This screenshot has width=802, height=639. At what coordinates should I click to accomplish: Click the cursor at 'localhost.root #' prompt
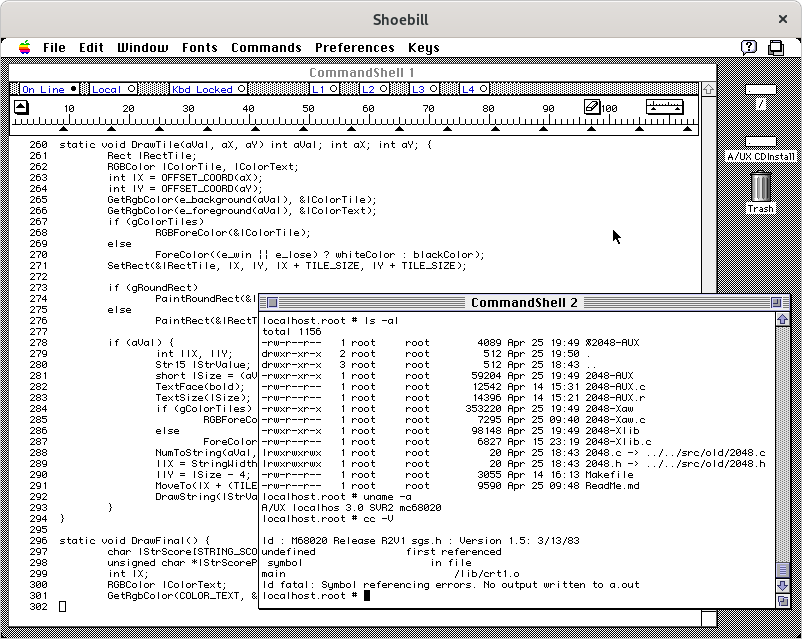point(366,596)
